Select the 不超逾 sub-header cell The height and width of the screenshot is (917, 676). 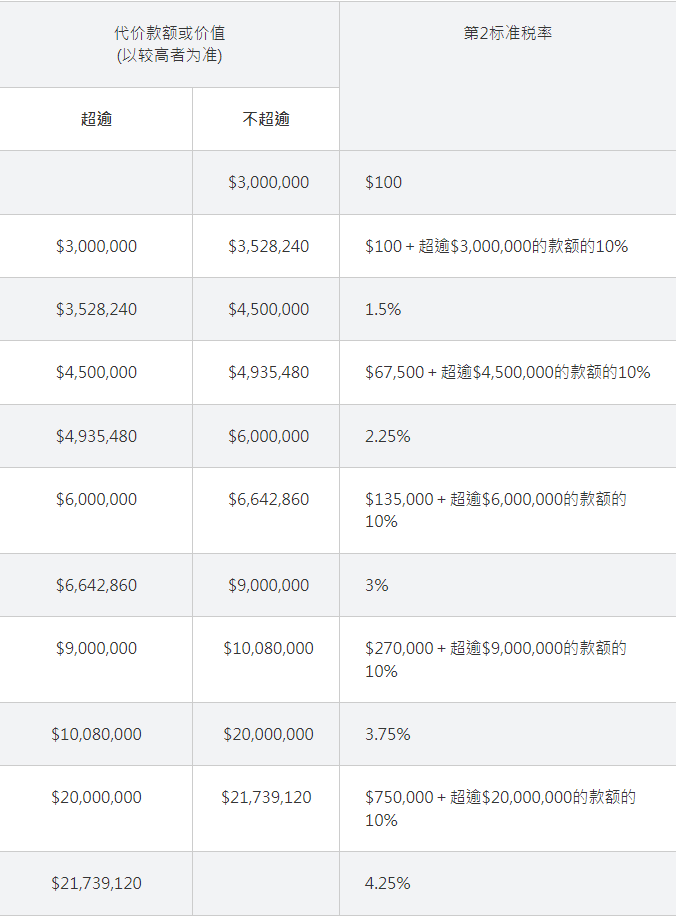click(x=266, y=119)
